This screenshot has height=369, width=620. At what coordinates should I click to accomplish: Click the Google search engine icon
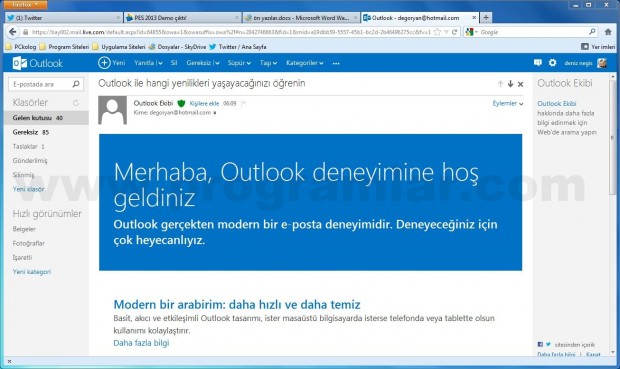[469, 32]
